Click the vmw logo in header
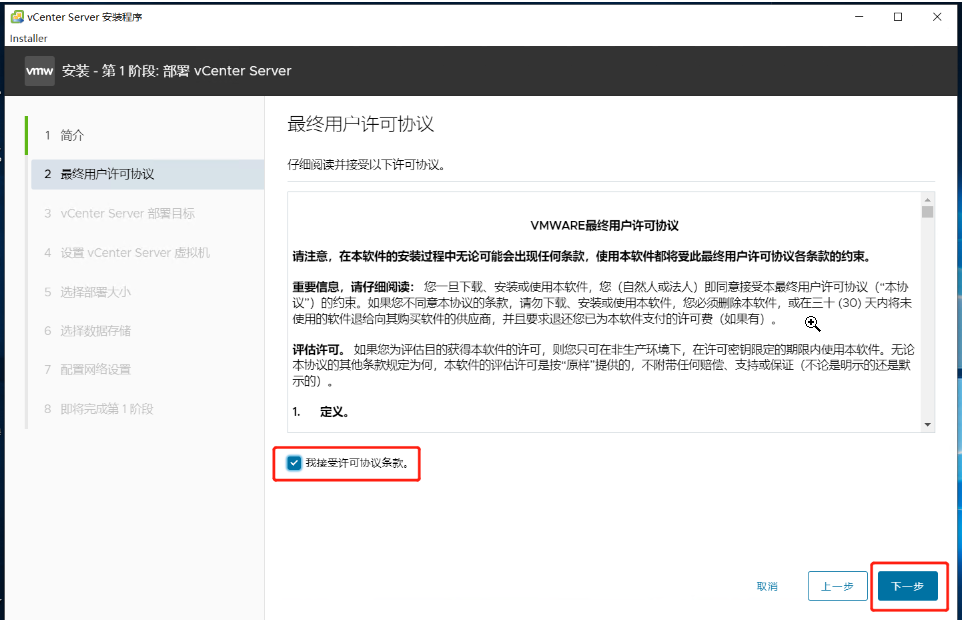The image size is (962, 620). (x=40, y=71)
